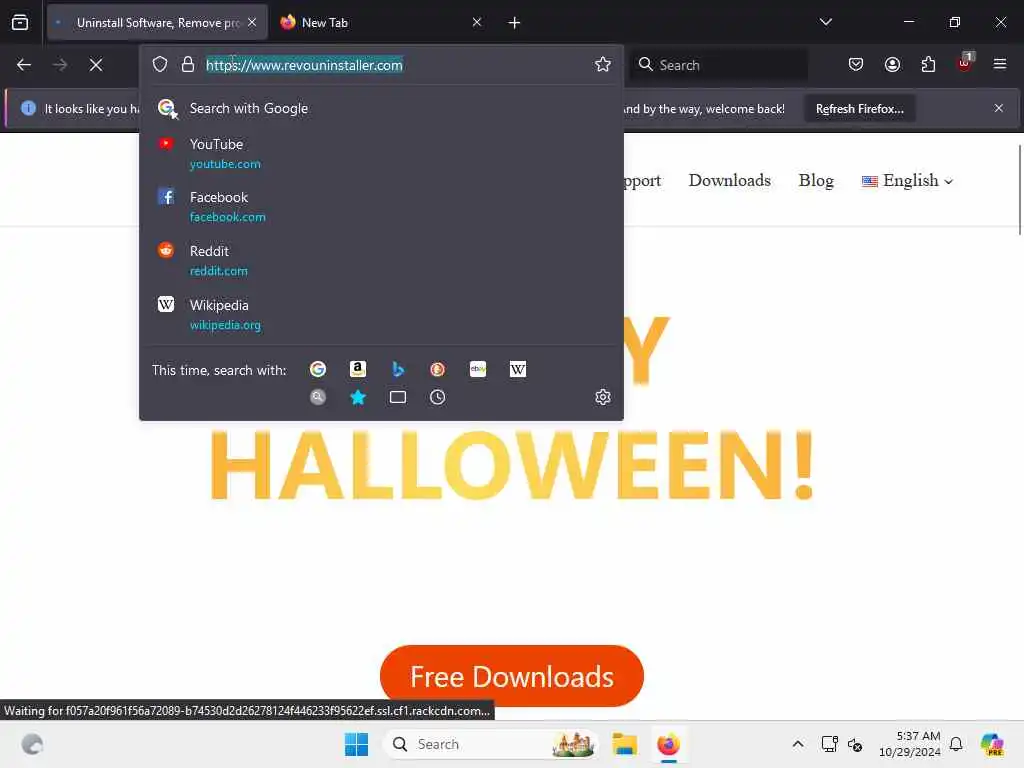Viewport: 1024px width, 768px height.
Task: Close the Uninstall Software tab
Action: pyautogui.click(x=252, y=23)
